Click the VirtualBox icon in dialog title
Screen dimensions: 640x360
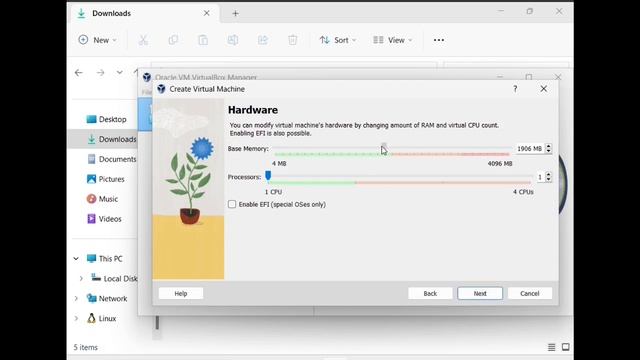(161, 89)
